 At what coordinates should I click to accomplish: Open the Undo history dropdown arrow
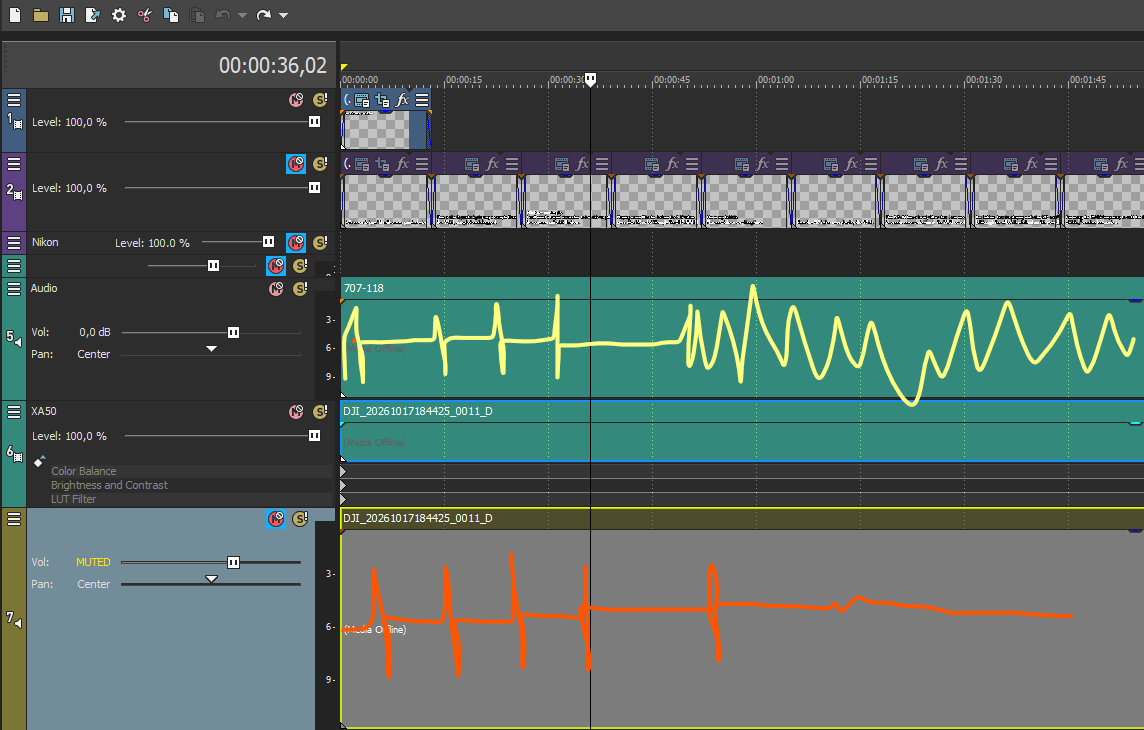pyautogui.click(x=242, y=15)
